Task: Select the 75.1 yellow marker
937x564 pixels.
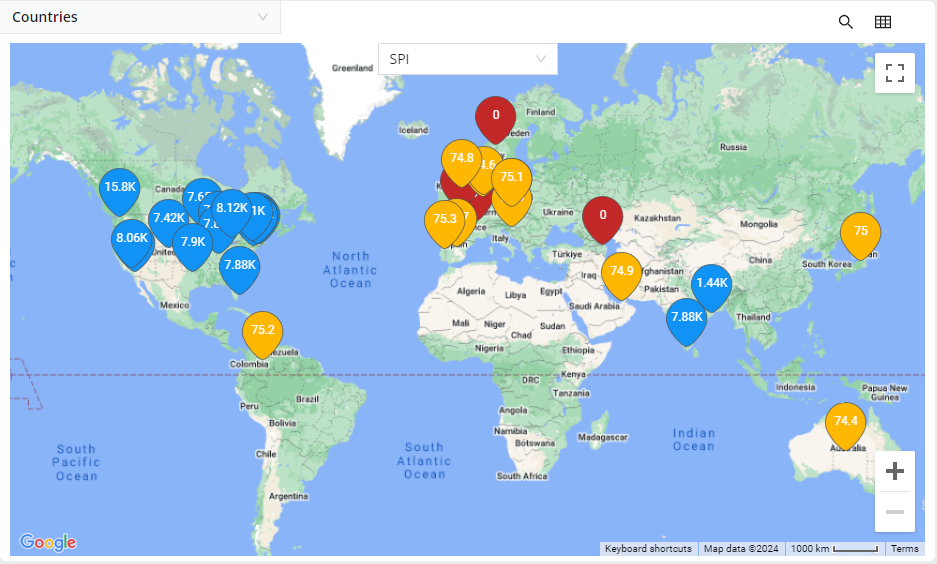Action: [512, 182]
